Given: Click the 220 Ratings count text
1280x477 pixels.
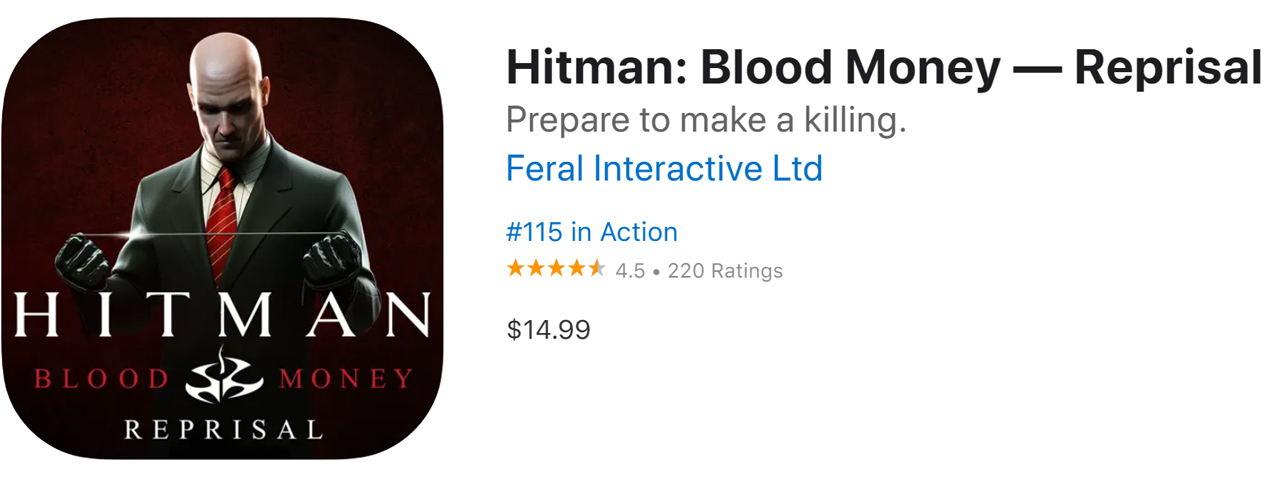Looking at the screenshot, I should click(725, 270).
